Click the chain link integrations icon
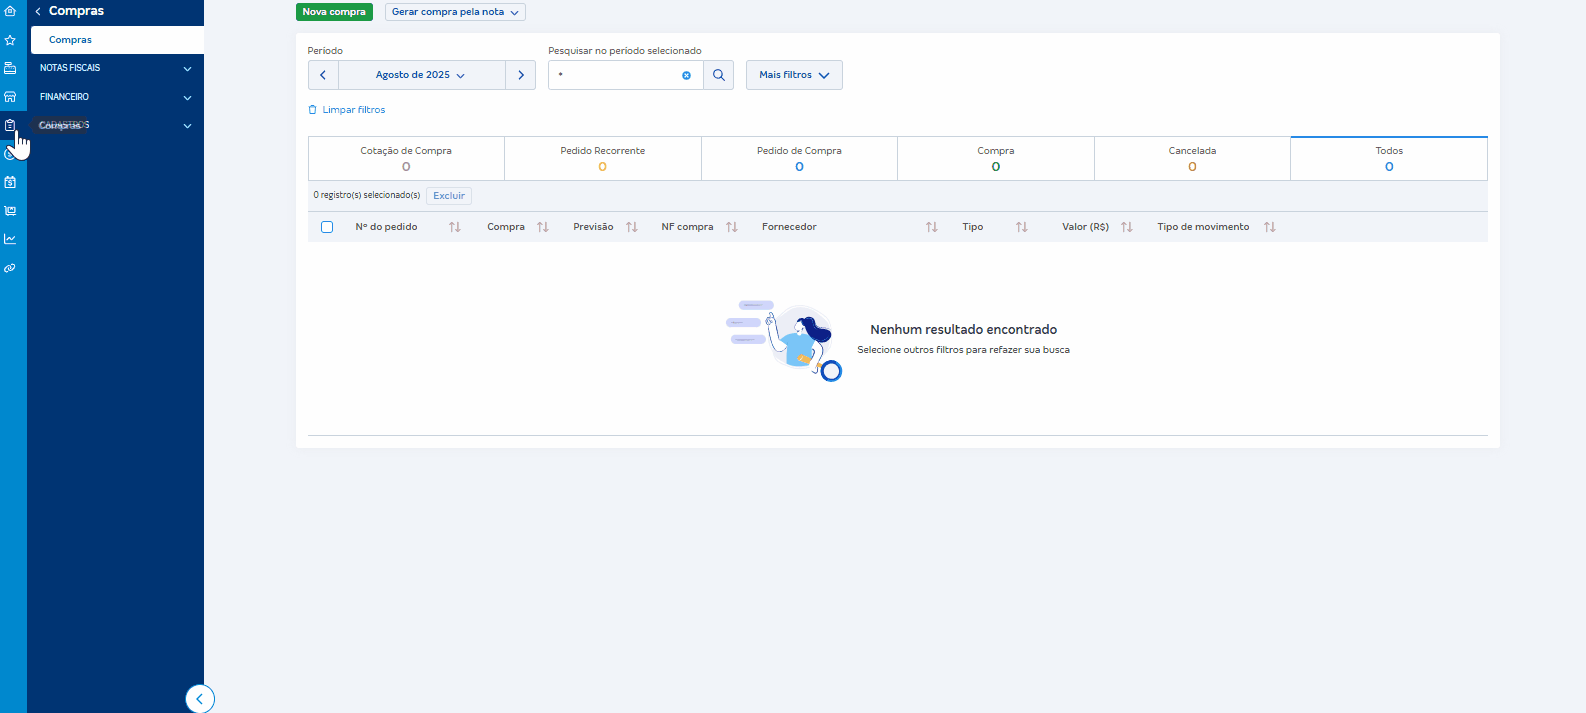 pos(10,268)
